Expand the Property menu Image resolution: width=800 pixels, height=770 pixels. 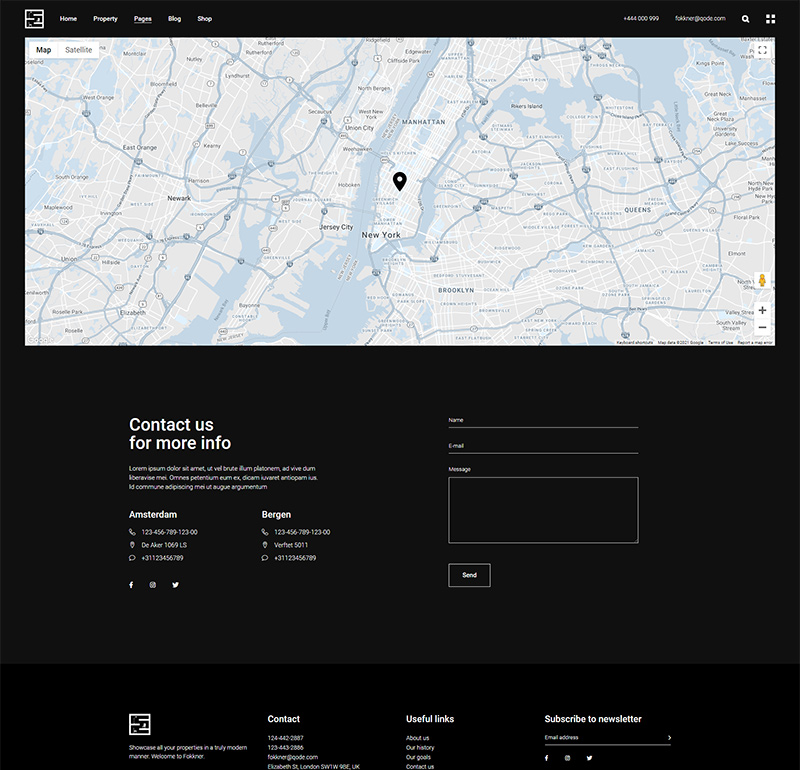point(105,19)
